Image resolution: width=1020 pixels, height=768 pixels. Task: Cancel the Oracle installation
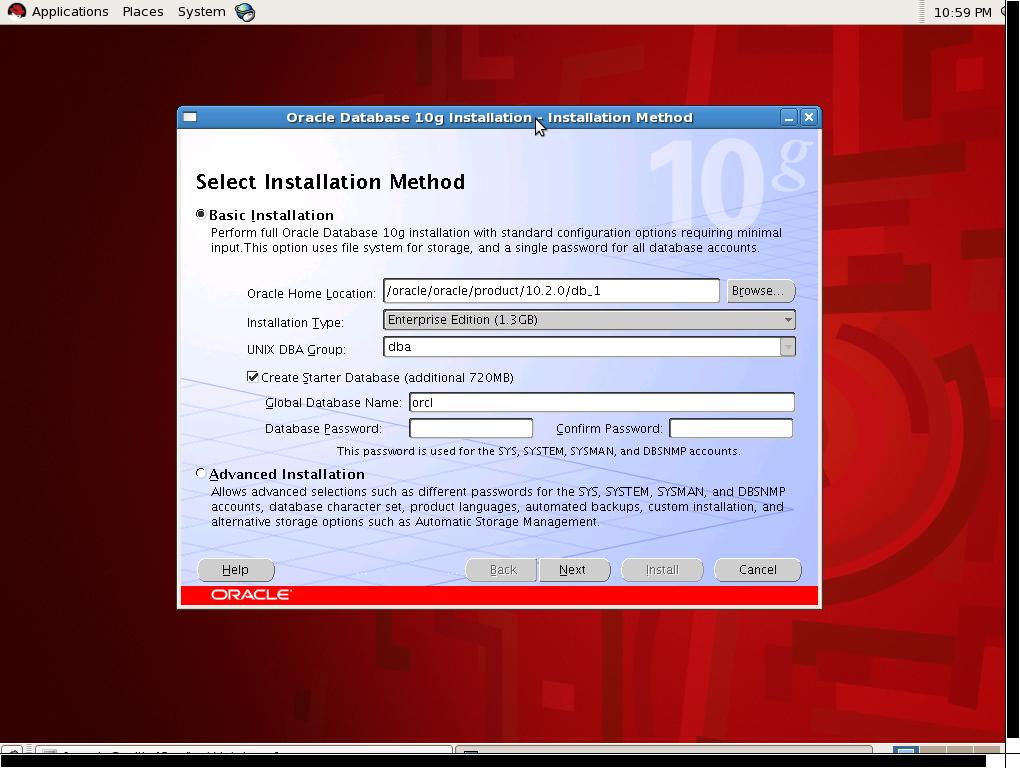point(758,570)
